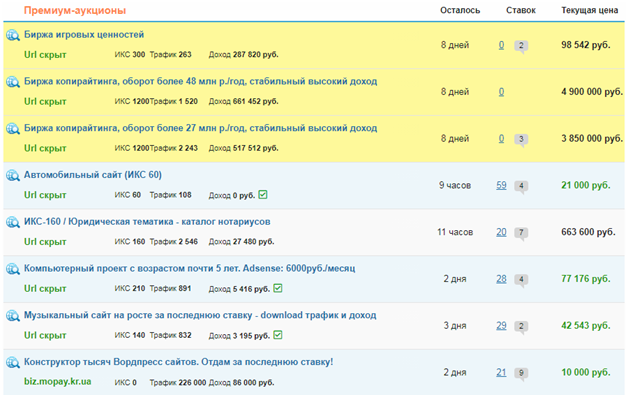Click the 4 900 000 руб. price
Viewport: 628px width, 397px height.
point(592,92)
